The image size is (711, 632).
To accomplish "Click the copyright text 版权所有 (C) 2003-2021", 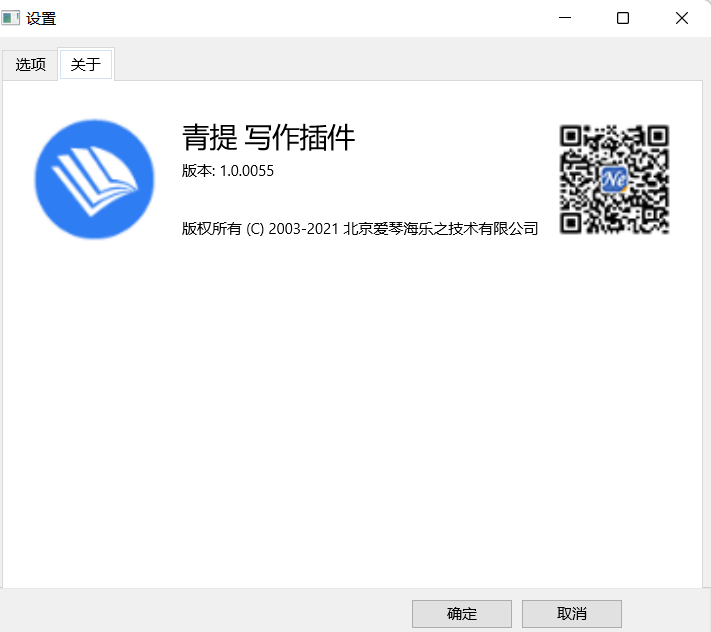I will click(260, 228).
